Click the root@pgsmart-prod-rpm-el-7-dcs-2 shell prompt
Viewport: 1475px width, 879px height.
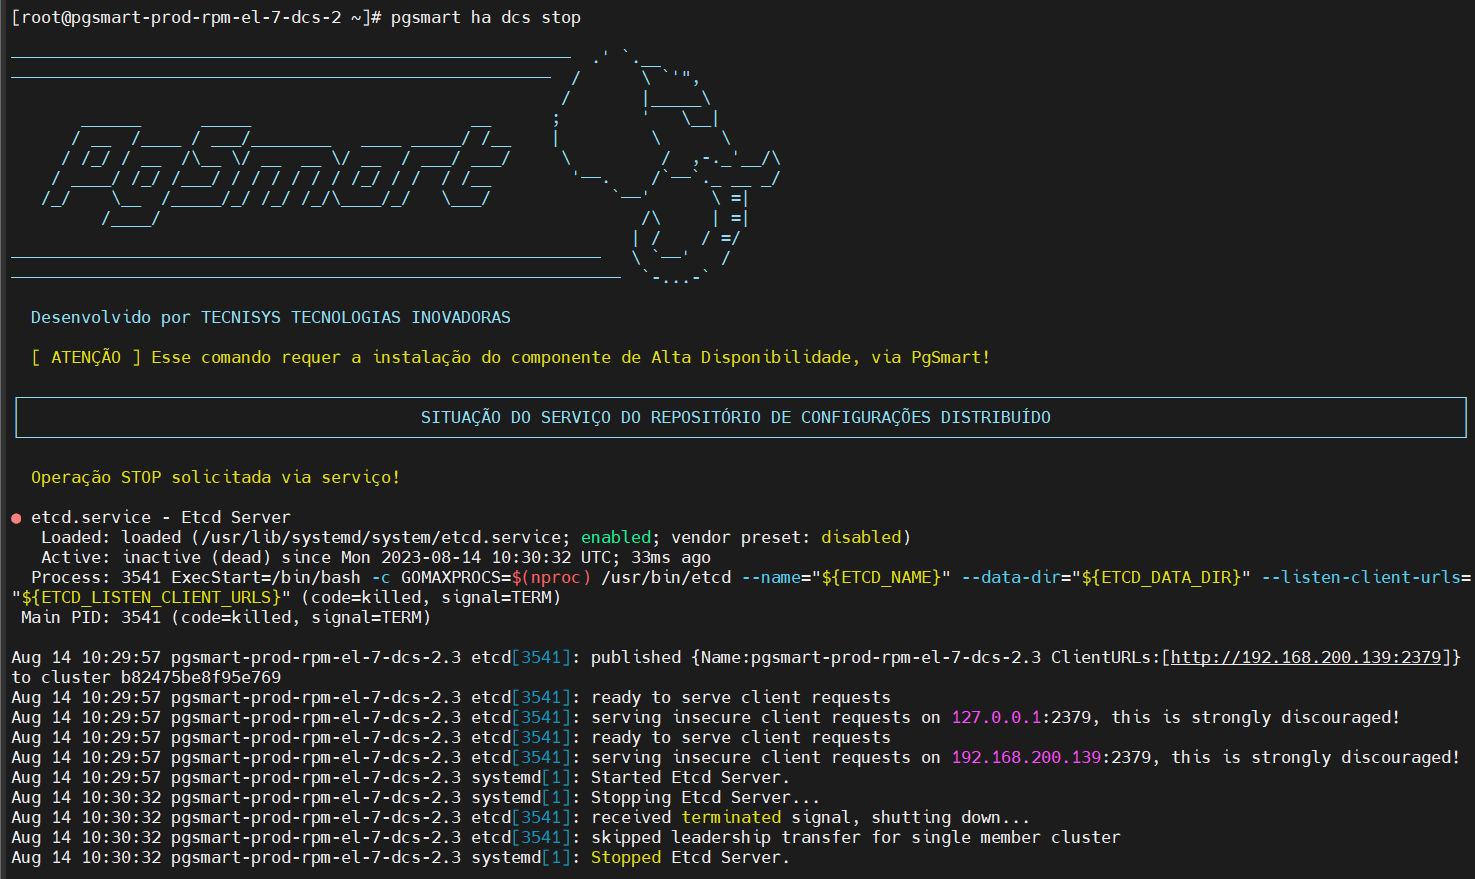pyautogui.click(x=196, y=17)
